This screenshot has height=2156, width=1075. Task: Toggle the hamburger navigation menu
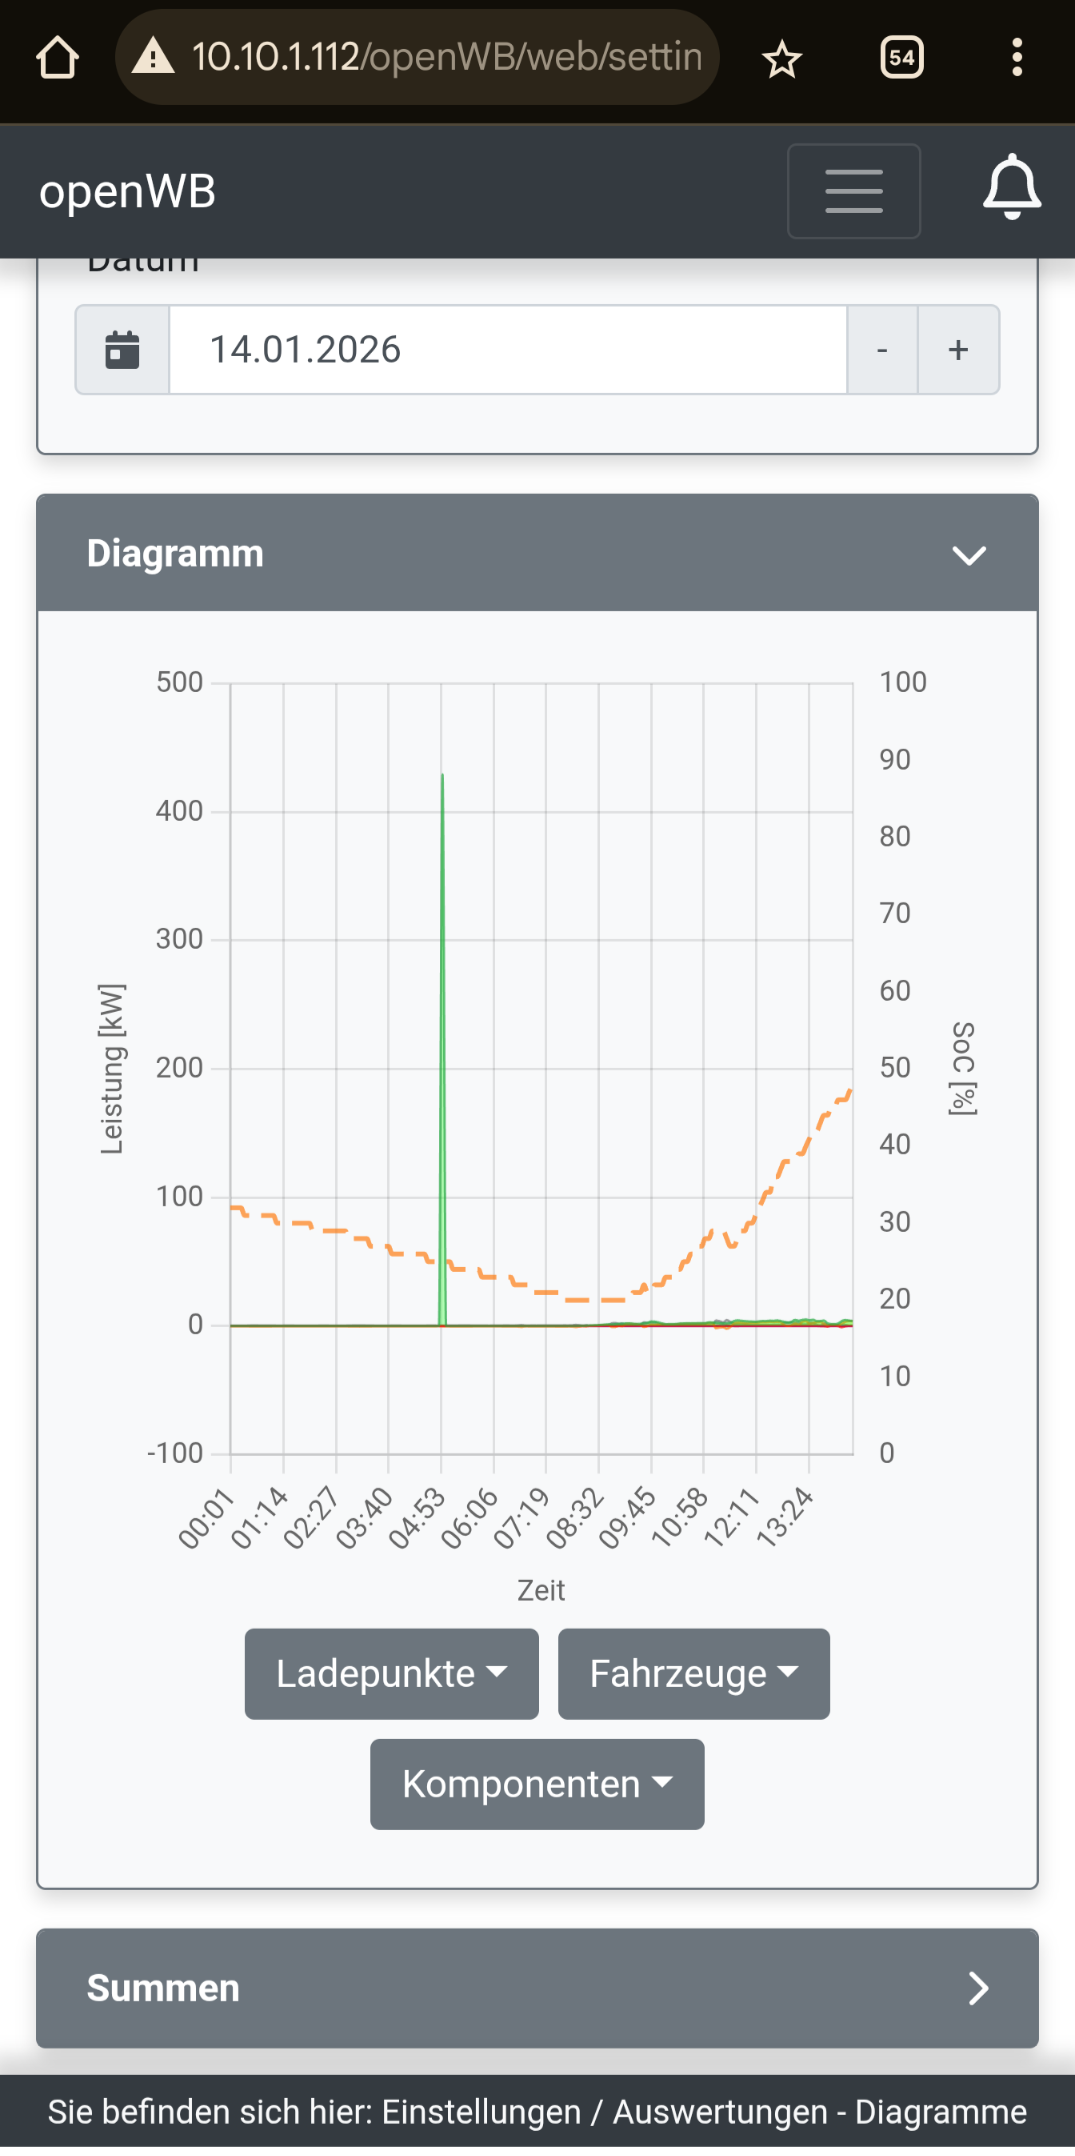pos(853,191)
